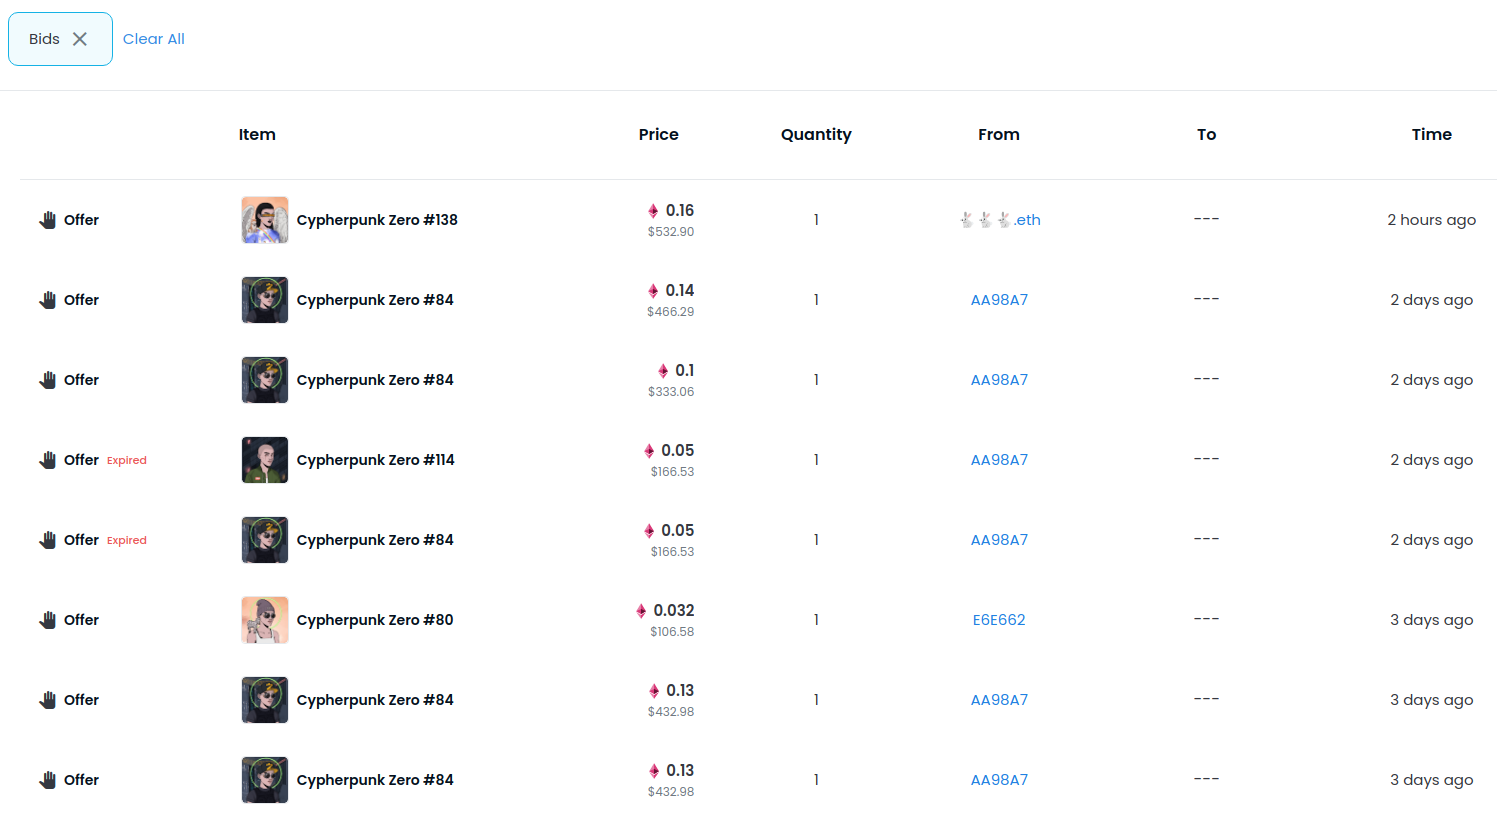Open Cypherpunk Zero #80 thumbnail
The width and height of the screenshot is (1497, 814).
[x=265, y=620]
